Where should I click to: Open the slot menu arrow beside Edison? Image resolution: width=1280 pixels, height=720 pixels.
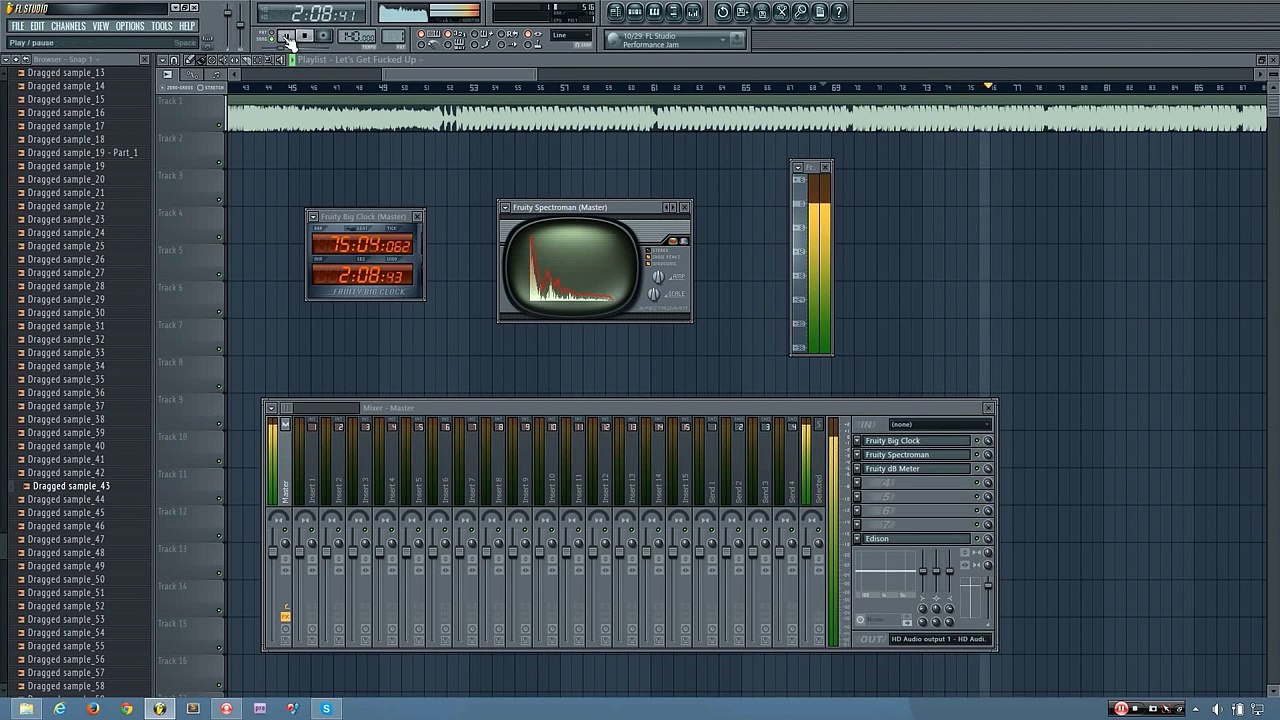pos(857,539)
